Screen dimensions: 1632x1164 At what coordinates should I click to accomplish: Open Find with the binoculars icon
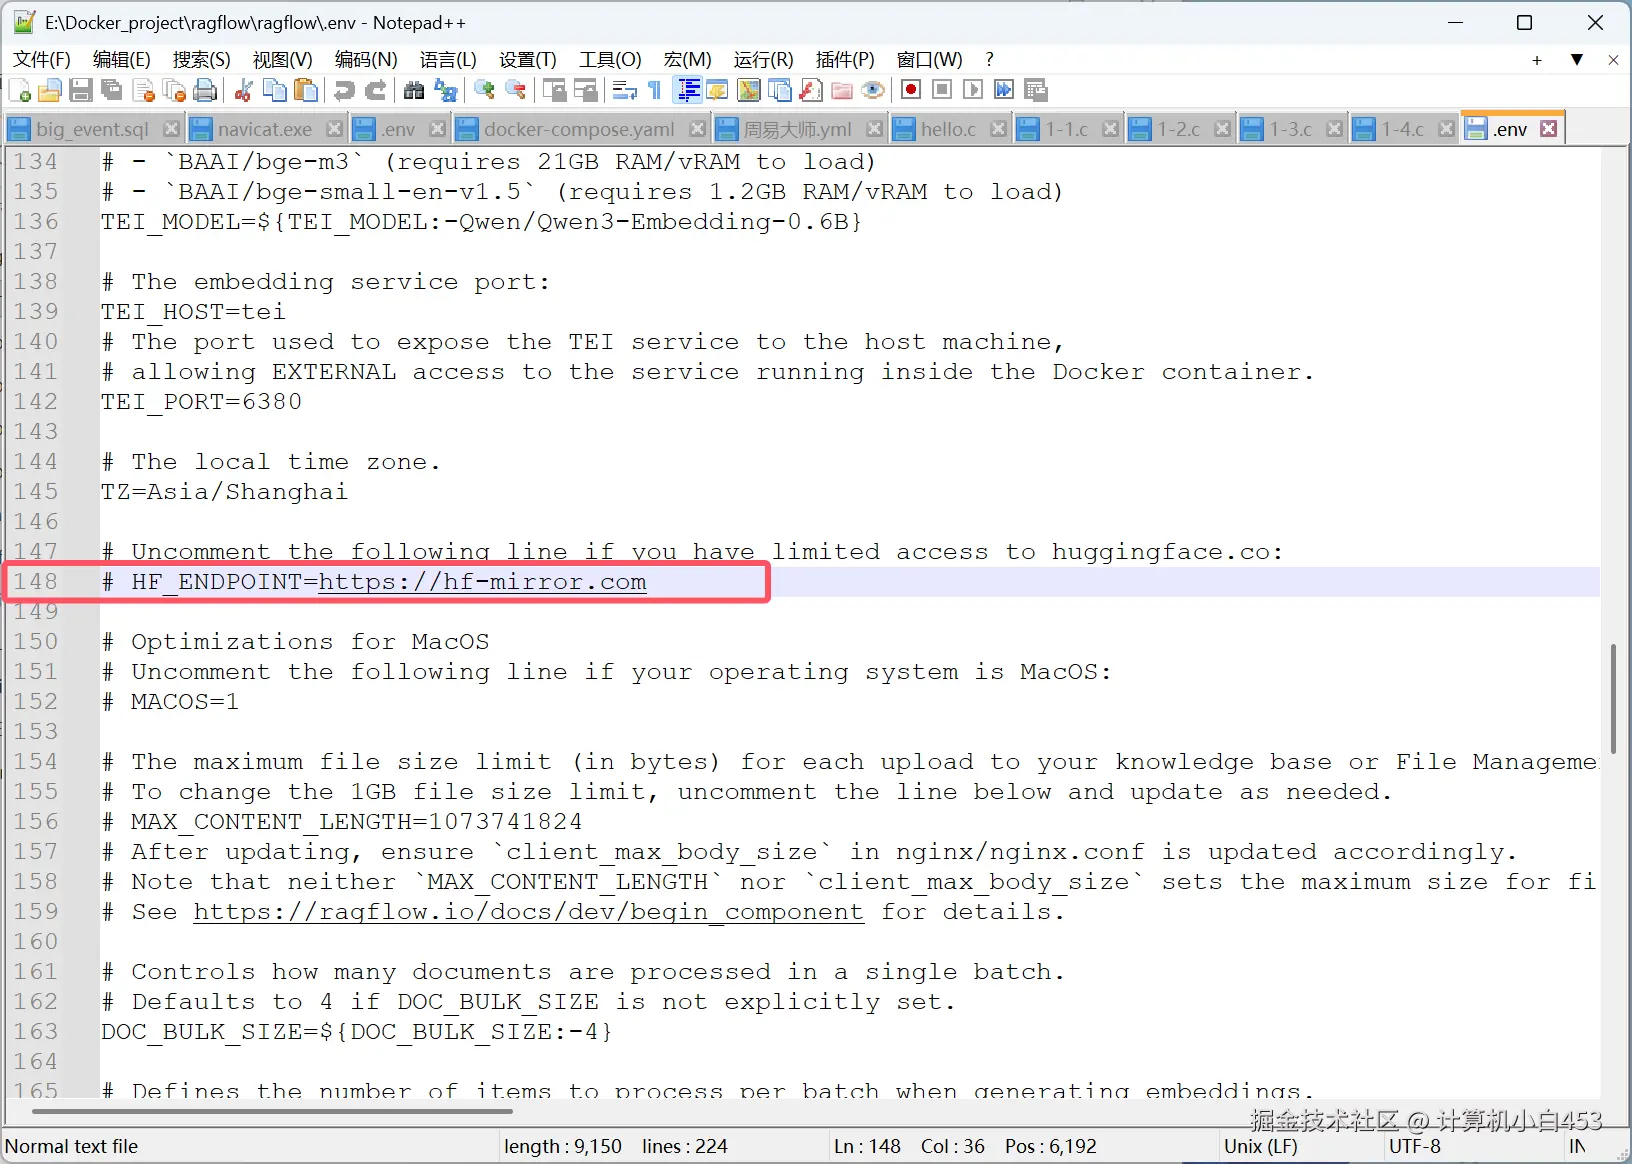(414, 91)
